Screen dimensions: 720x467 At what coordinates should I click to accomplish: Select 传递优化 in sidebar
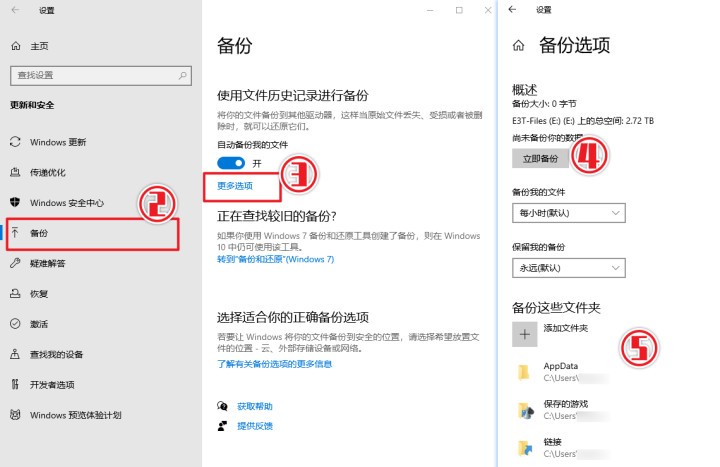pos(48,172)
